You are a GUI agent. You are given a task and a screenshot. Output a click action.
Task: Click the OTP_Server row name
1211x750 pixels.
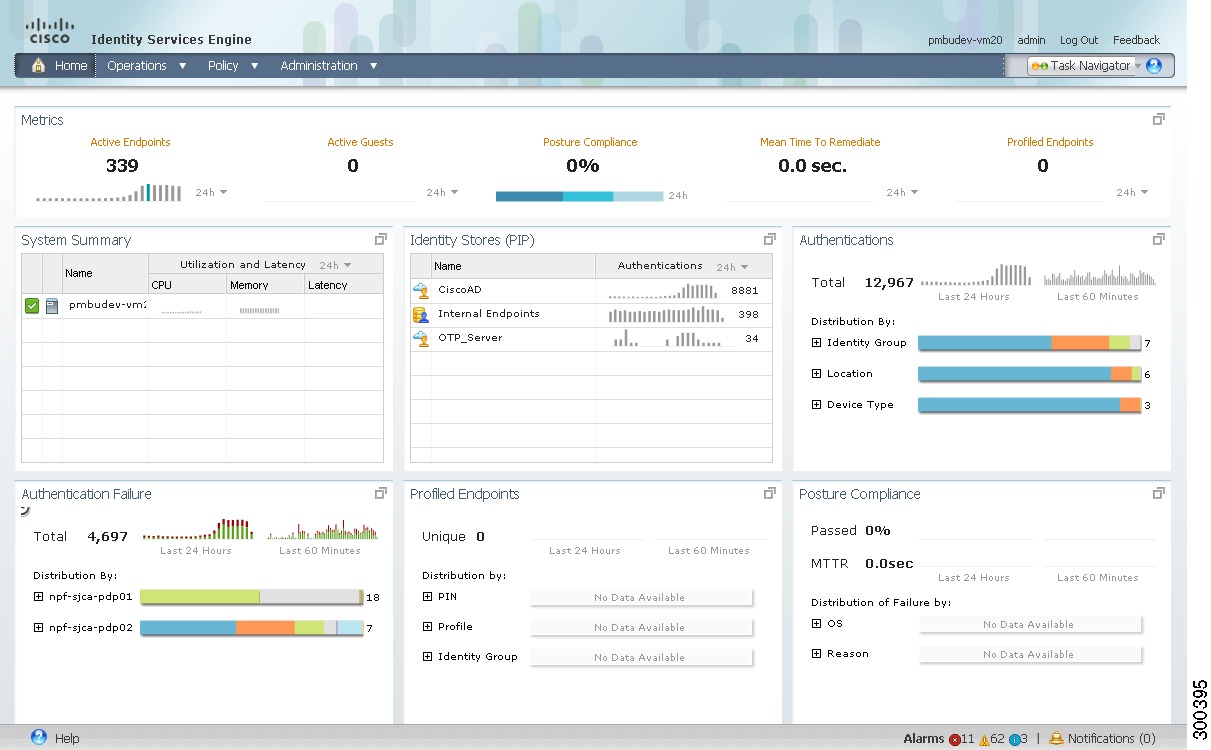tap(470, 338)
